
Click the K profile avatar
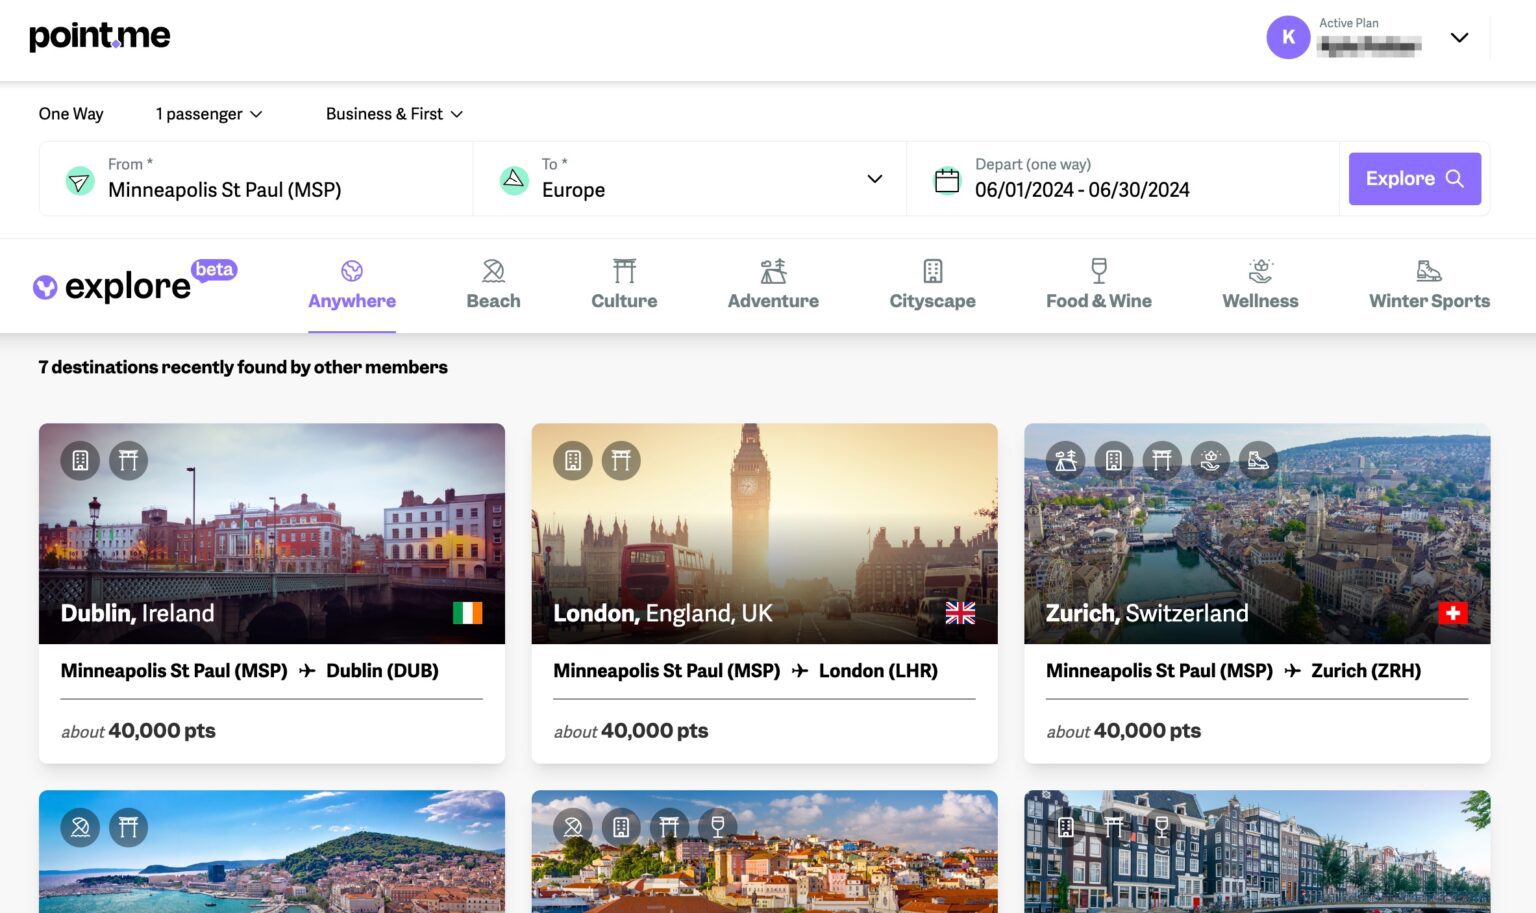1288,37
